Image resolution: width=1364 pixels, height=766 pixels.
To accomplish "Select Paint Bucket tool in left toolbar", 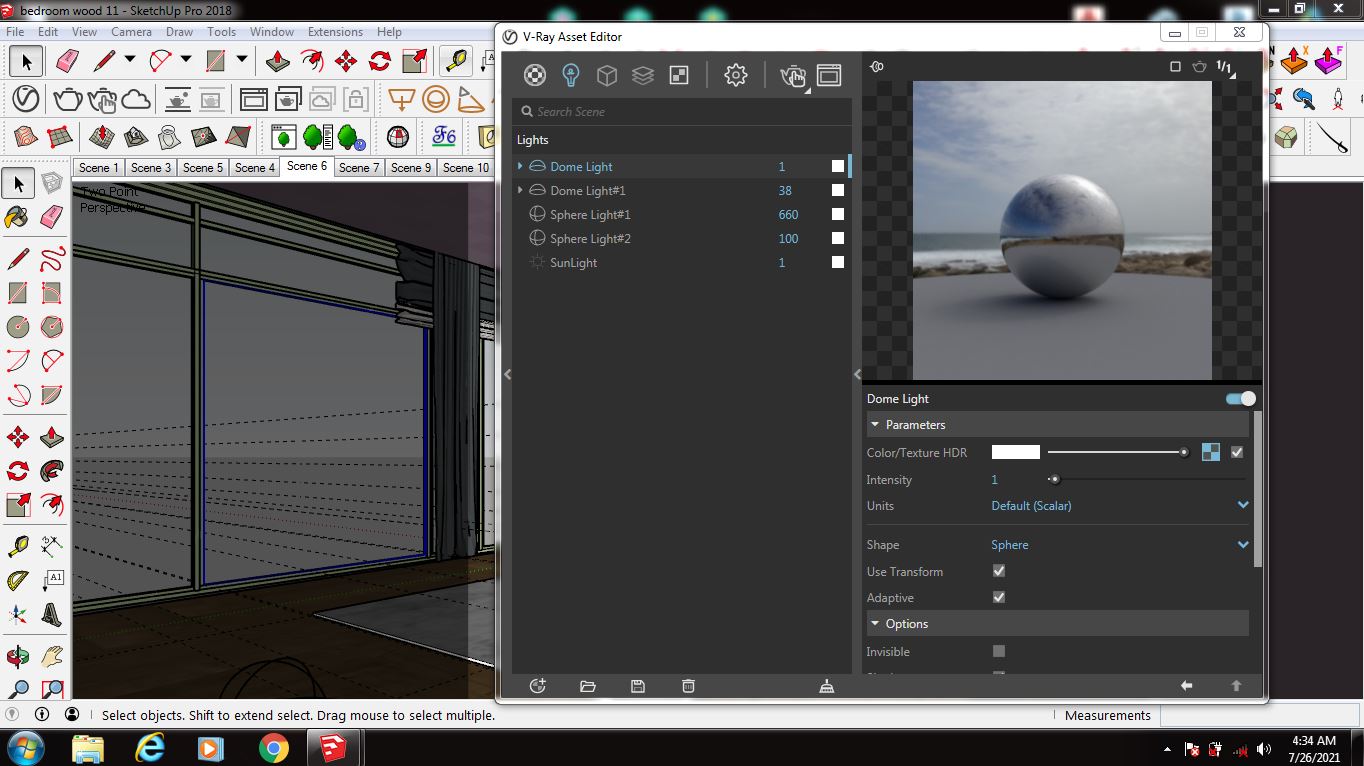I will click(17, 217).
